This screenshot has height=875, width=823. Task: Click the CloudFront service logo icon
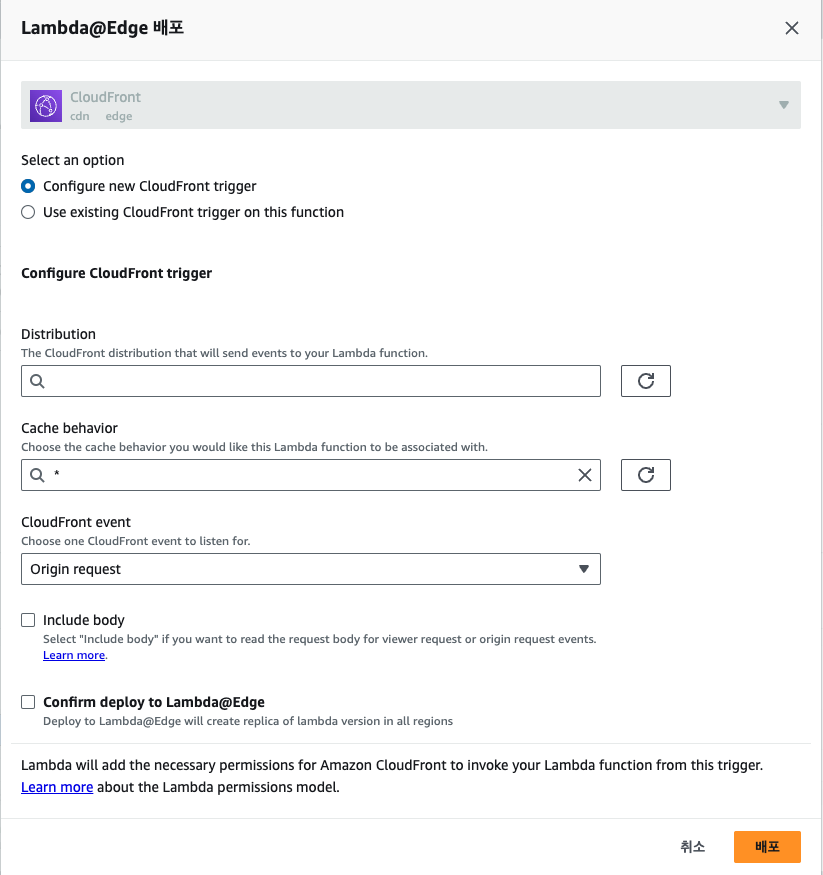click(x=46, y=105)
